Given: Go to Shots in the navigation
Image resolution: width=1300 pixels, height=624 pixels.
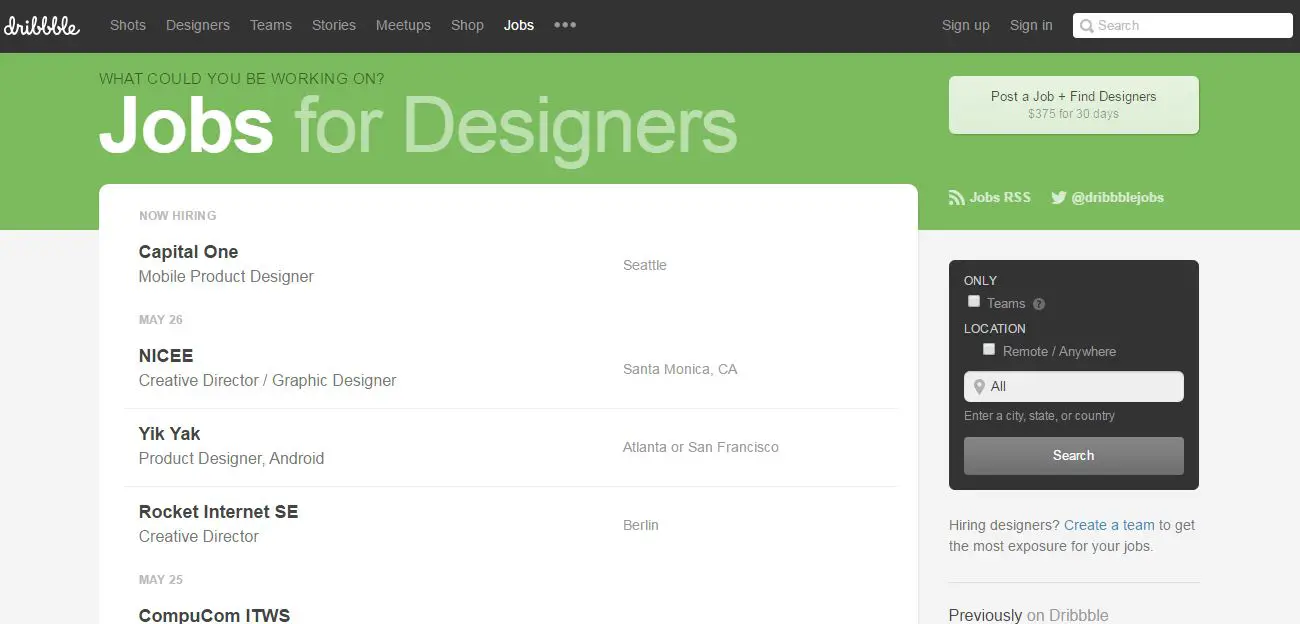Looking at the screenshot, I should tap(128, 25).
